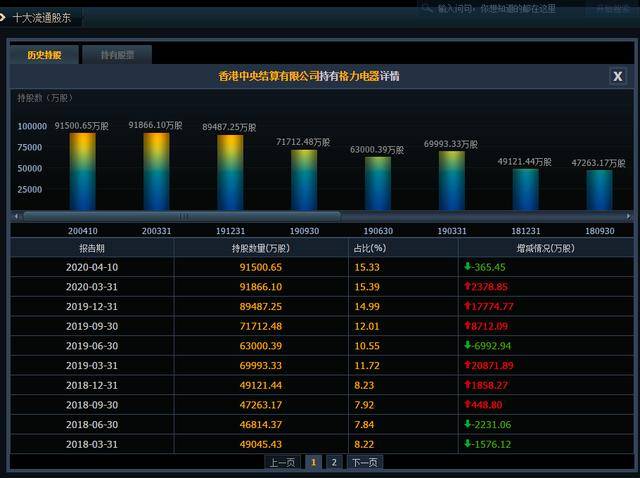Click the 191231 bar in chart
This screenshot has width=640, height=478.
[230, 173]
